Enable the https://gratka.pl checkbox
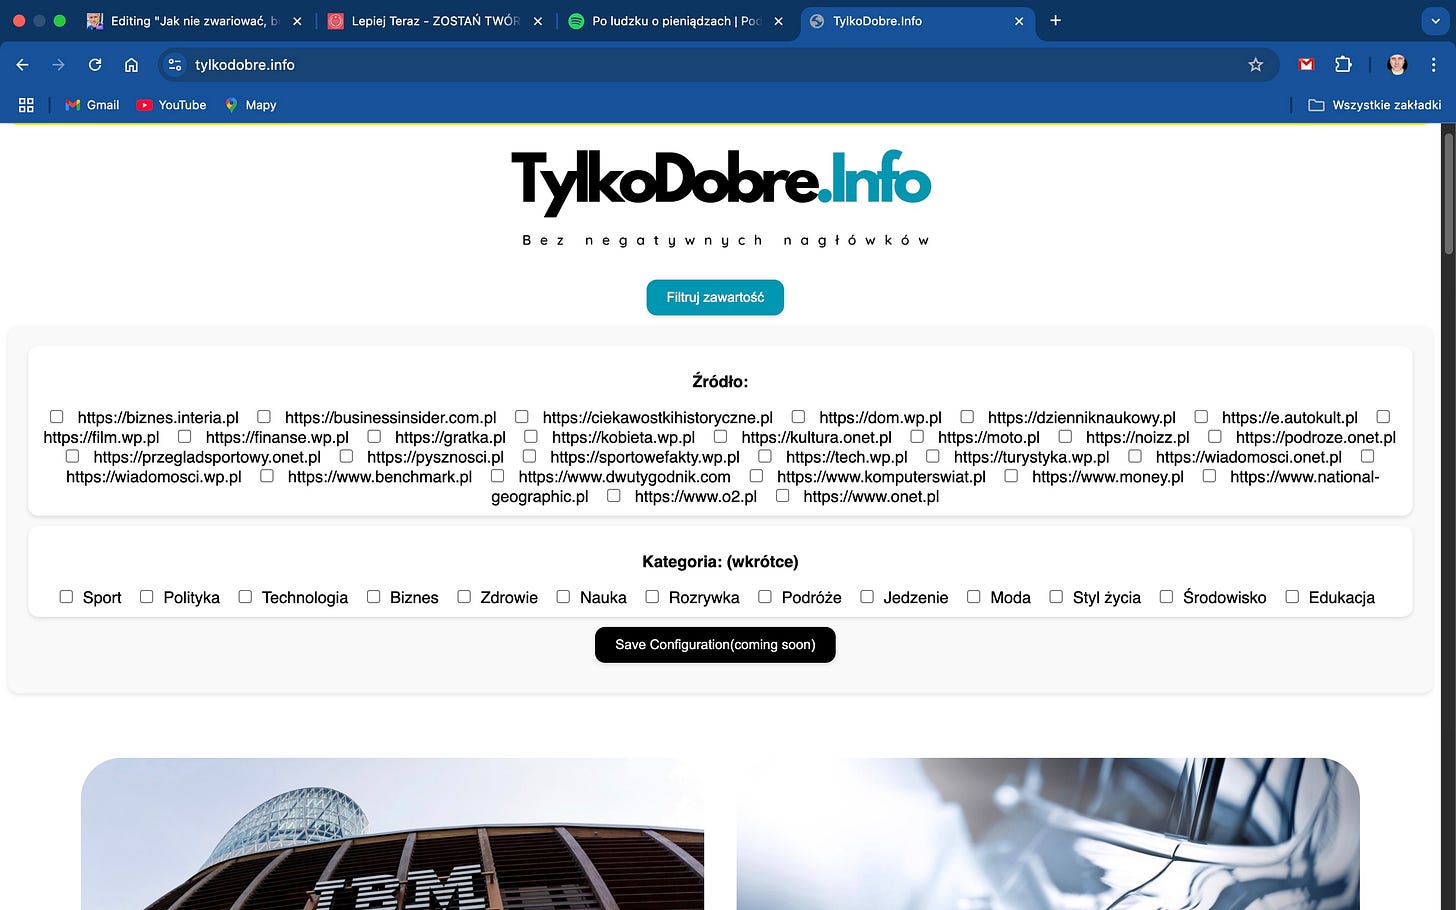Image resolution: width=1456 pixels, height=910 pixels. (x=374, y=436)
